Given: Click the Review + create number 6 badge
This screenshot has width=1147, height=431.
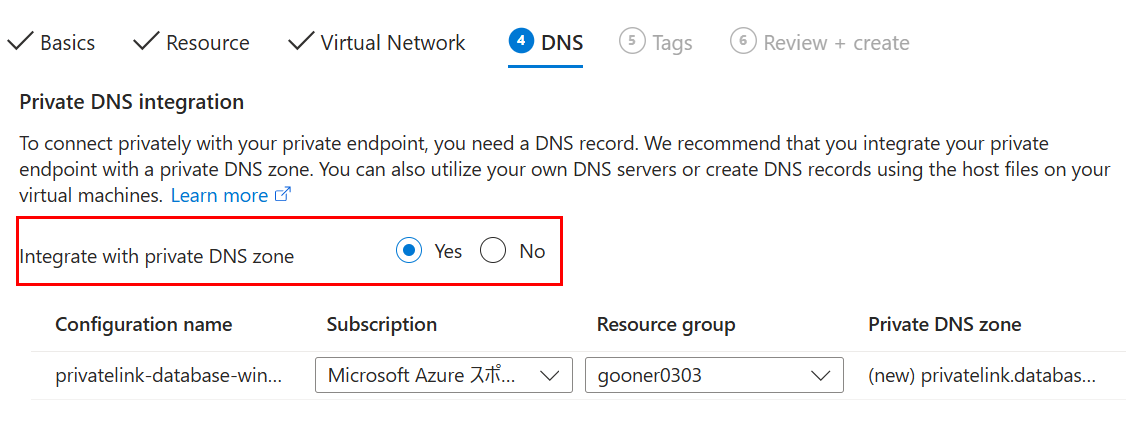Looking at the screenshot, I should (742, 41).
